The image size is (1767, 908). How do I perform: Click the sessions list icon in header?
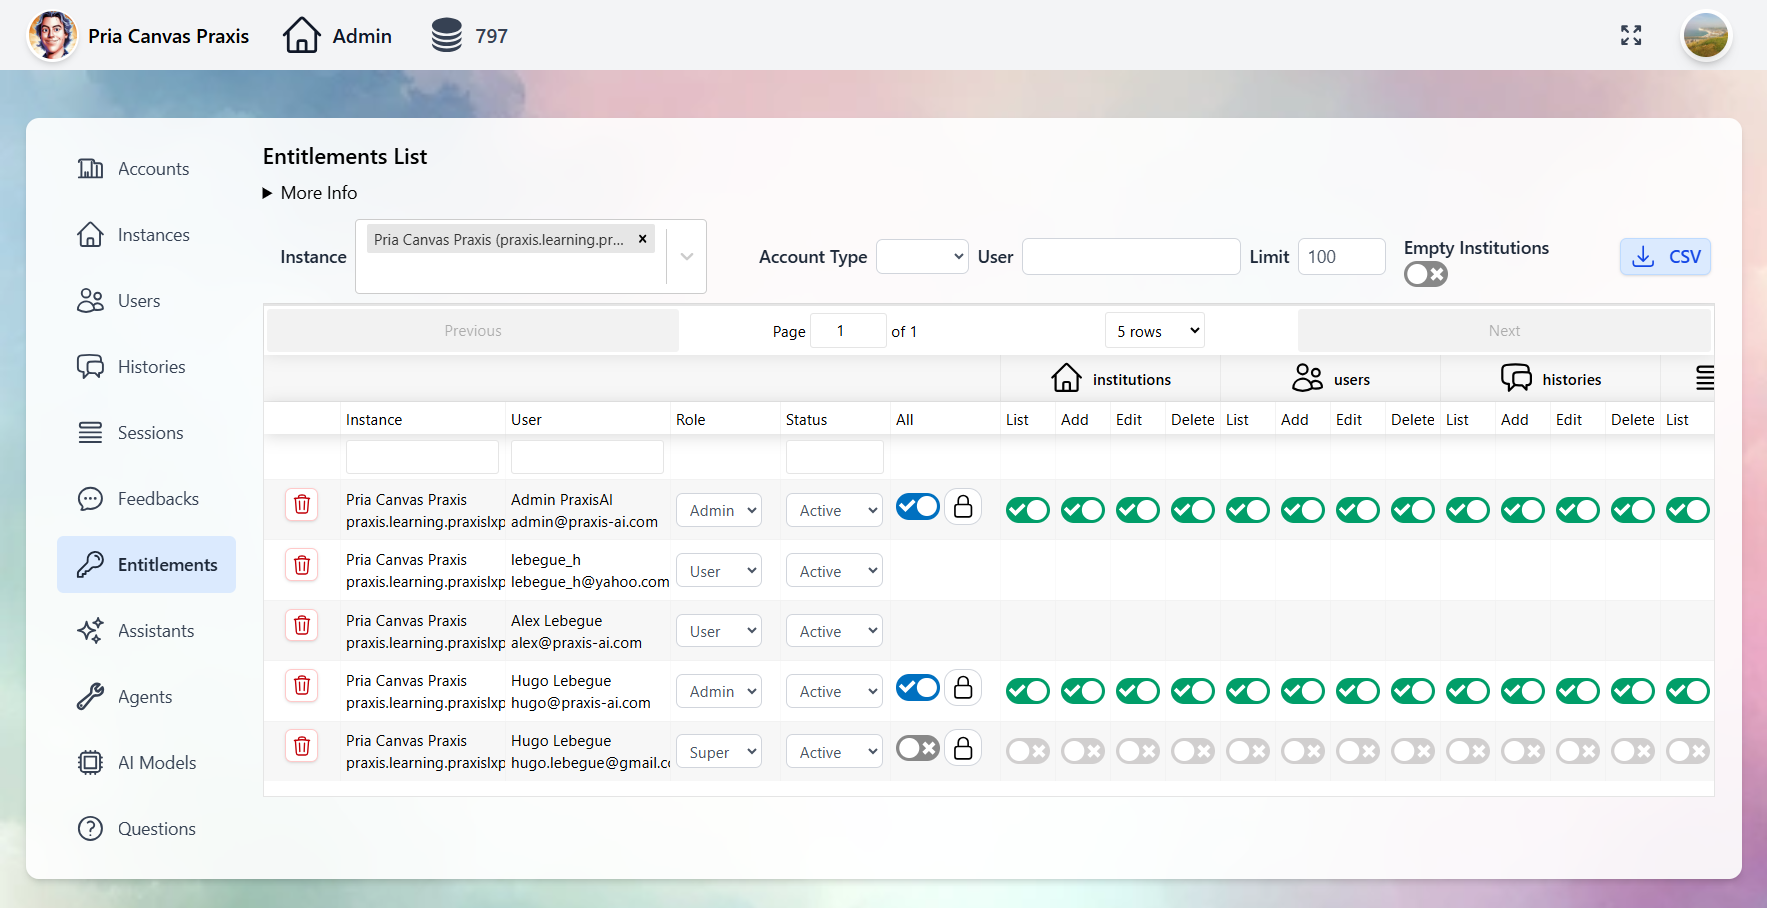point(1705,378)
